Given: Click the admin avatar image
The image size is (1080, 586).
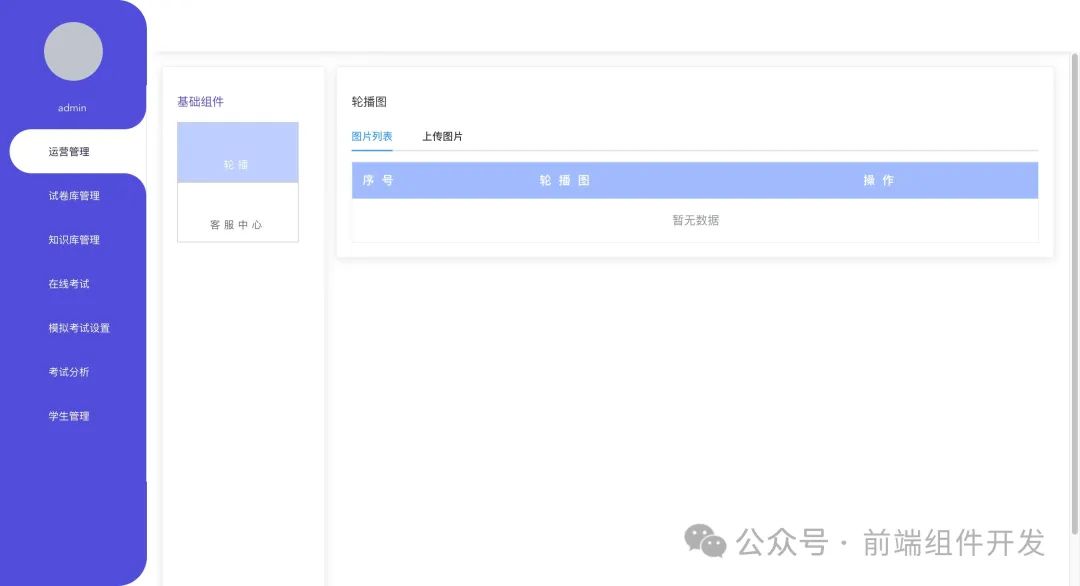Looking at the screenshot, I should pos(74,51).
